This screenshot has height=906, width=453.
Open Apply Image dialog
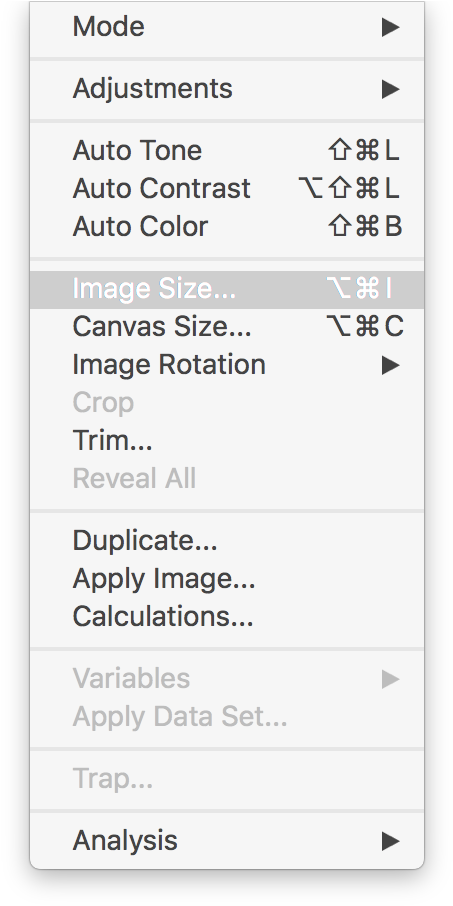coord(226,578)
